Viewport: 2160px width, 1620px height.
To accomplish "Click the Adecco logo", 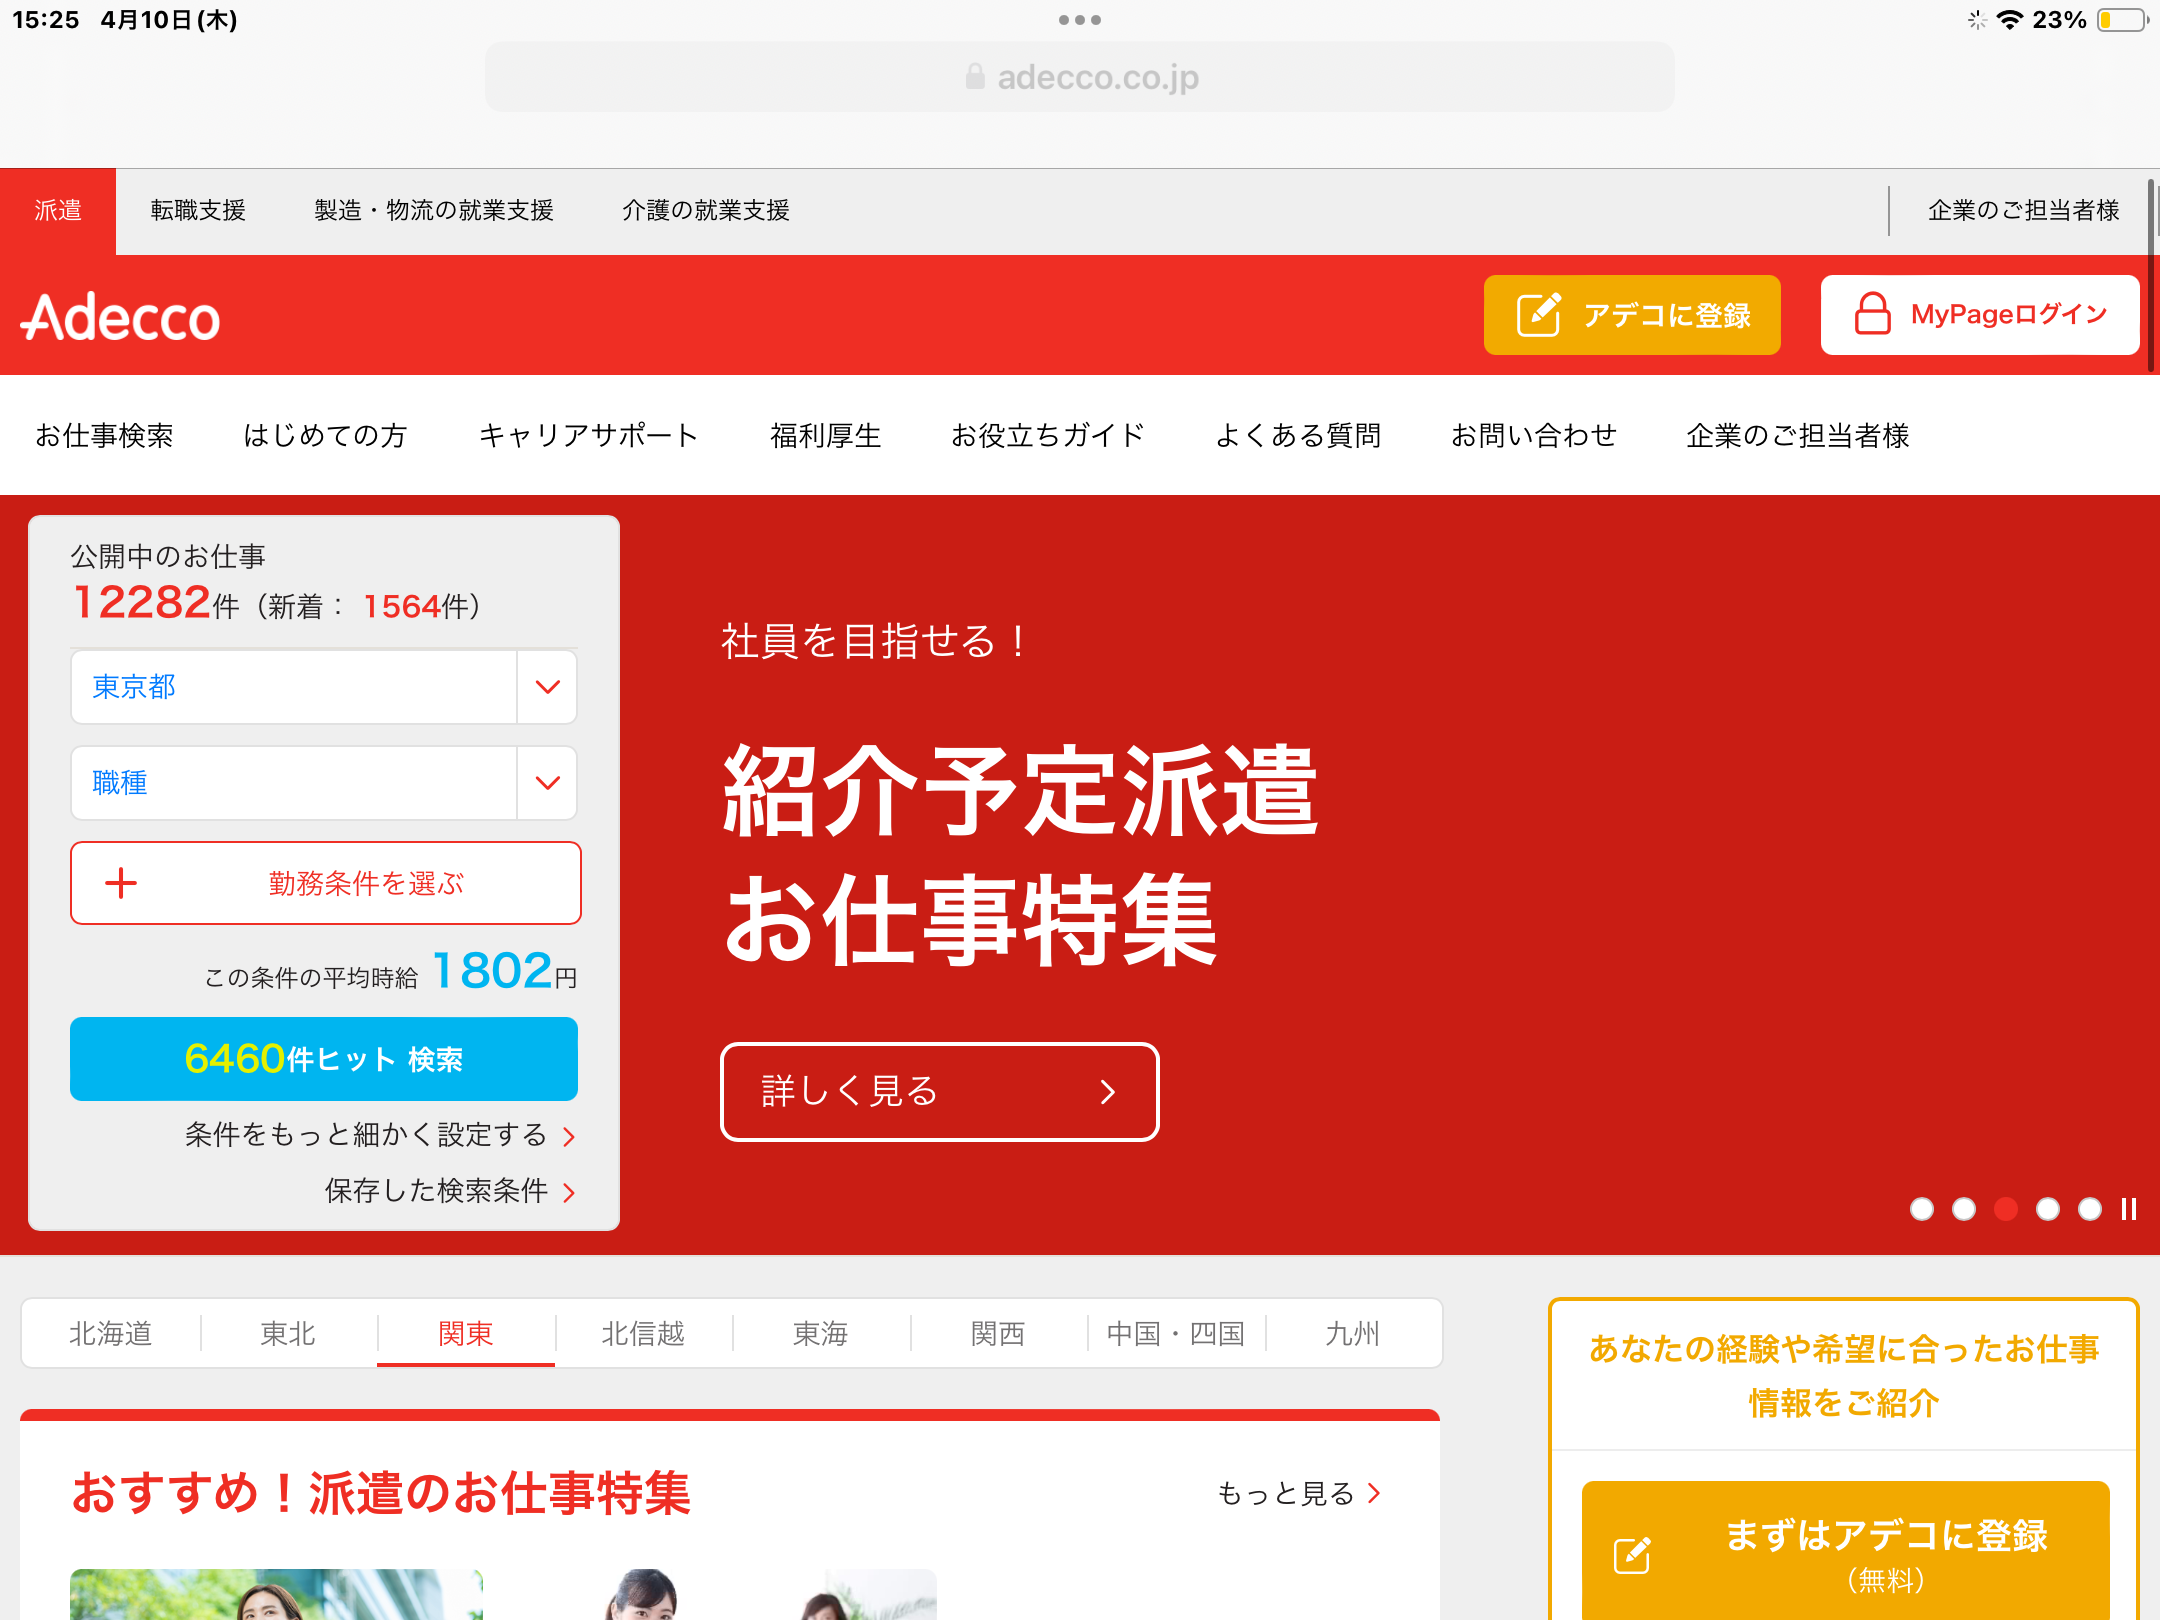I will pos(120,317).
